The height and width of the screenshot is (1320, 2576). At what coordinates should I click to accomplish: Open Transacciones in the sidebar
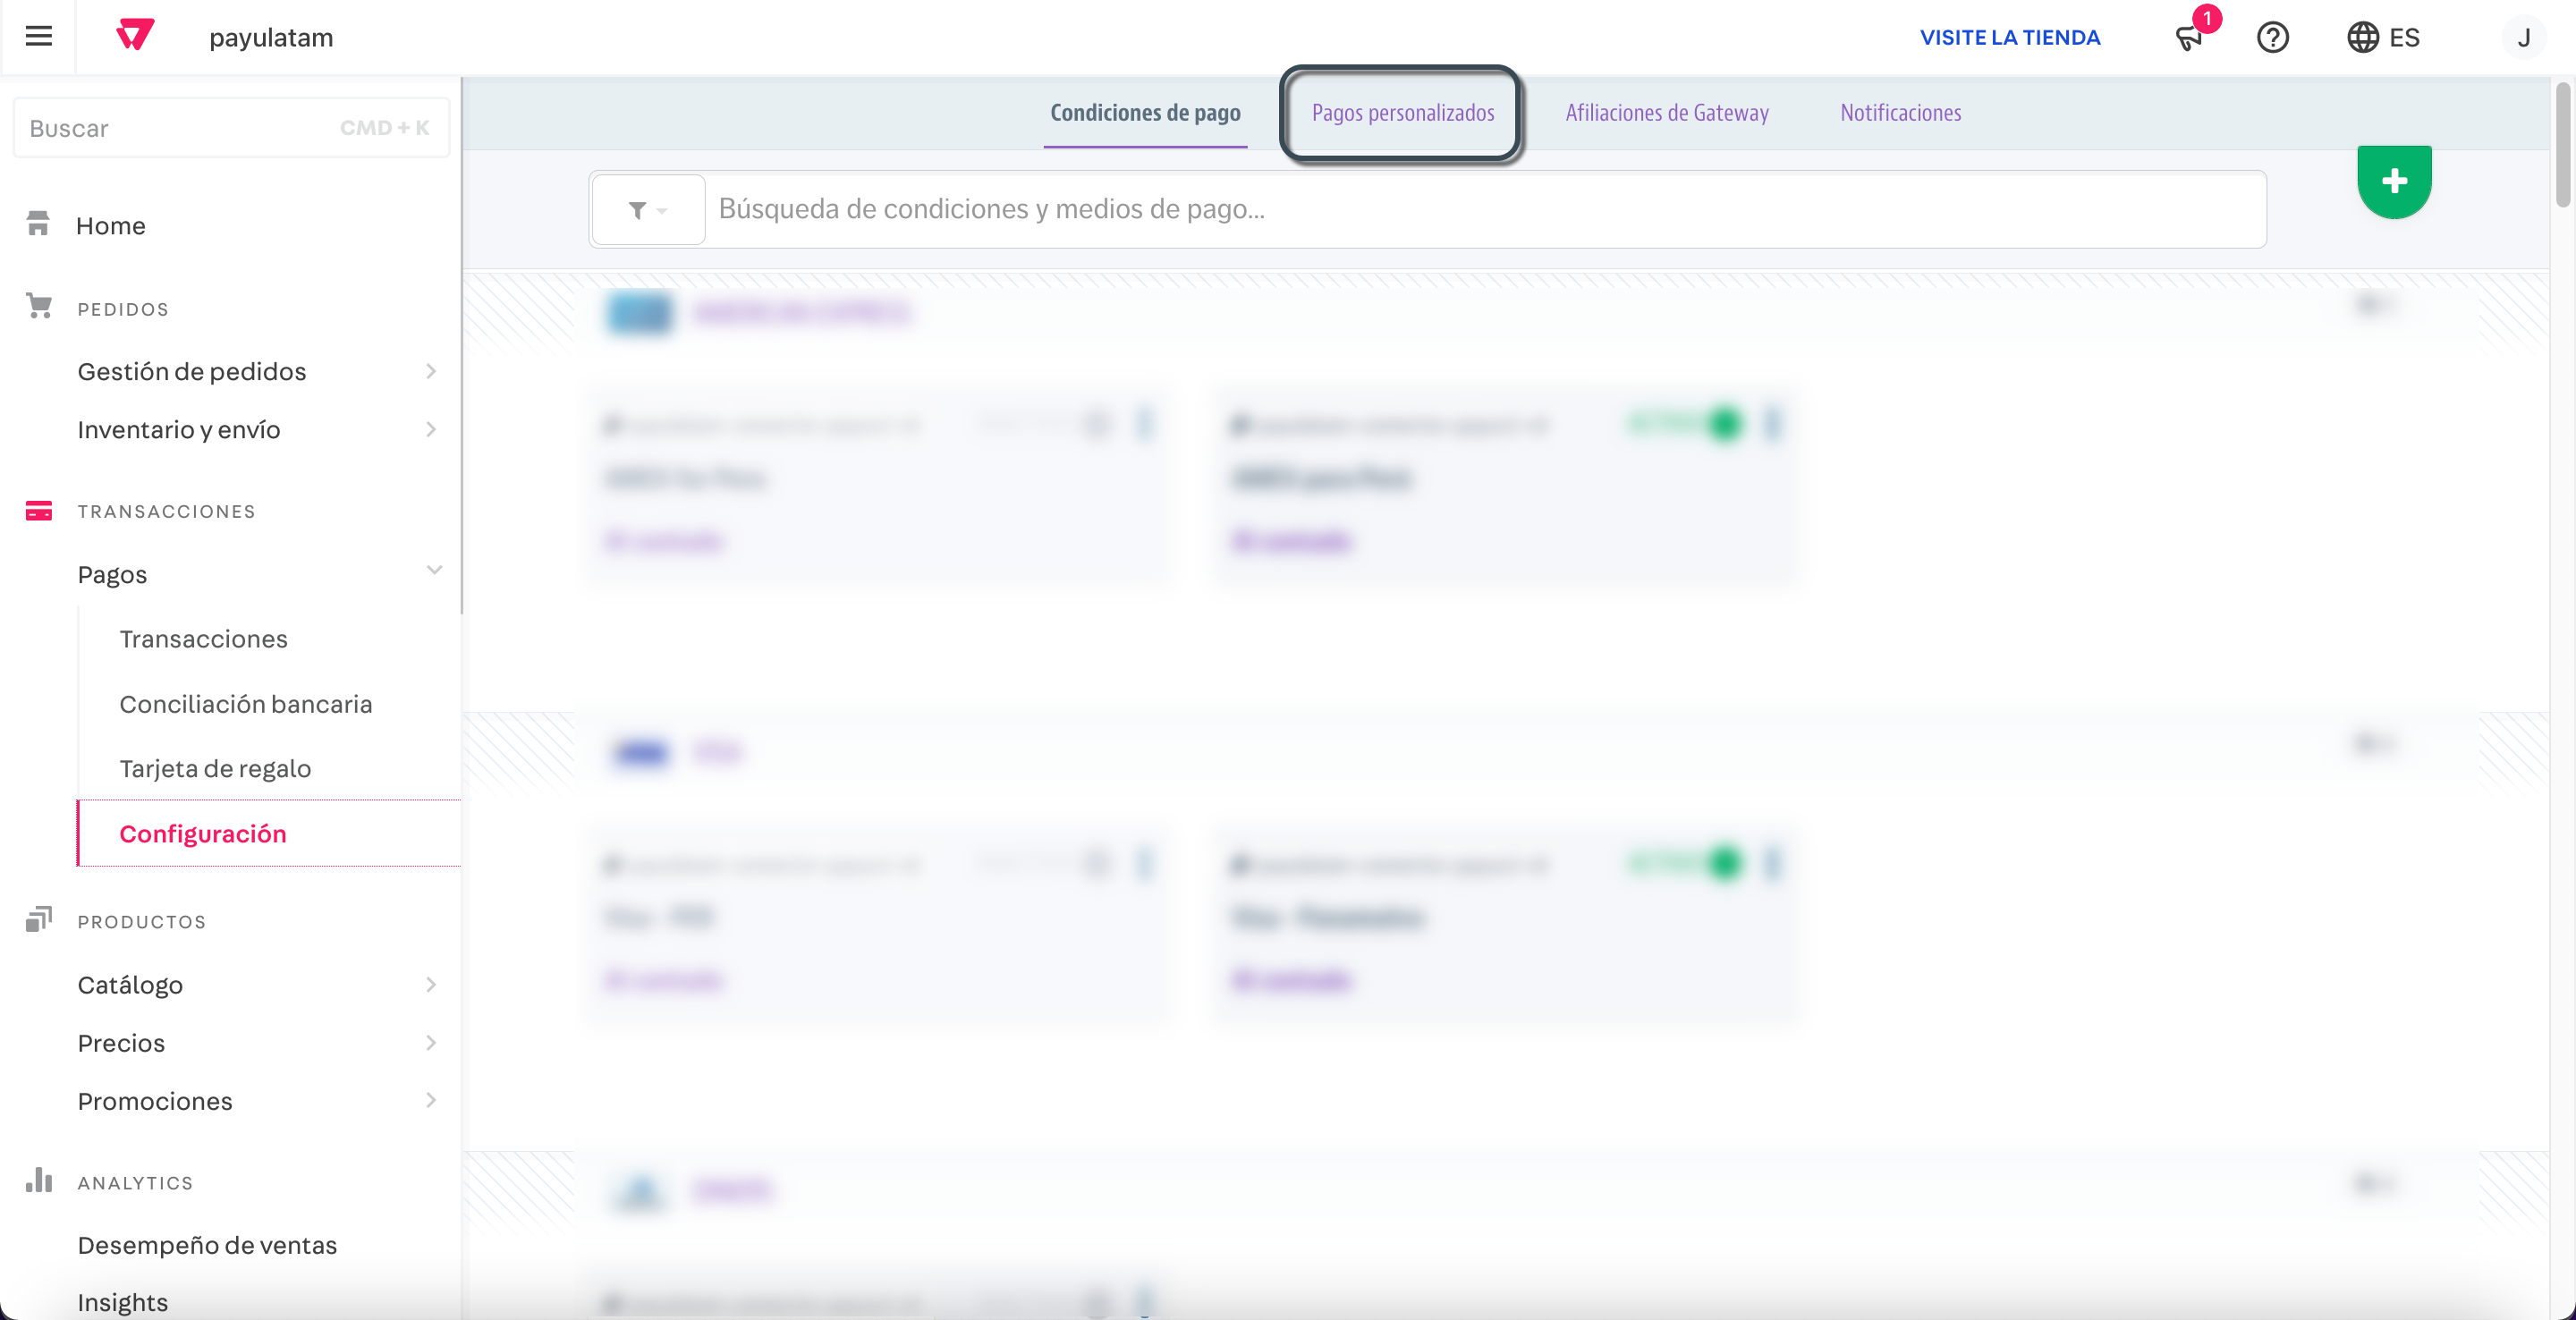coord(203,639)
